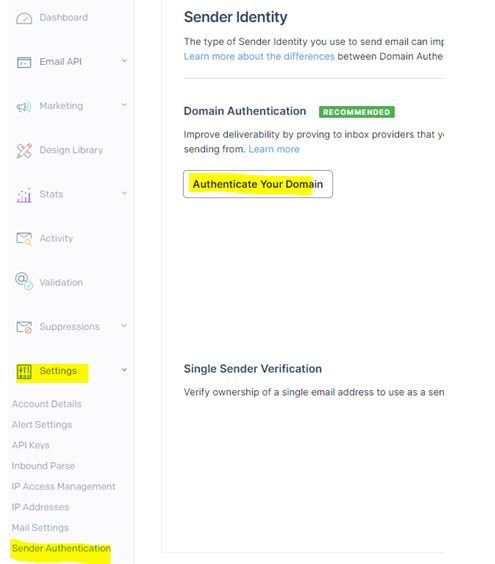
Task: Open Mail Settings submenu item
Action: coord(40,528)
